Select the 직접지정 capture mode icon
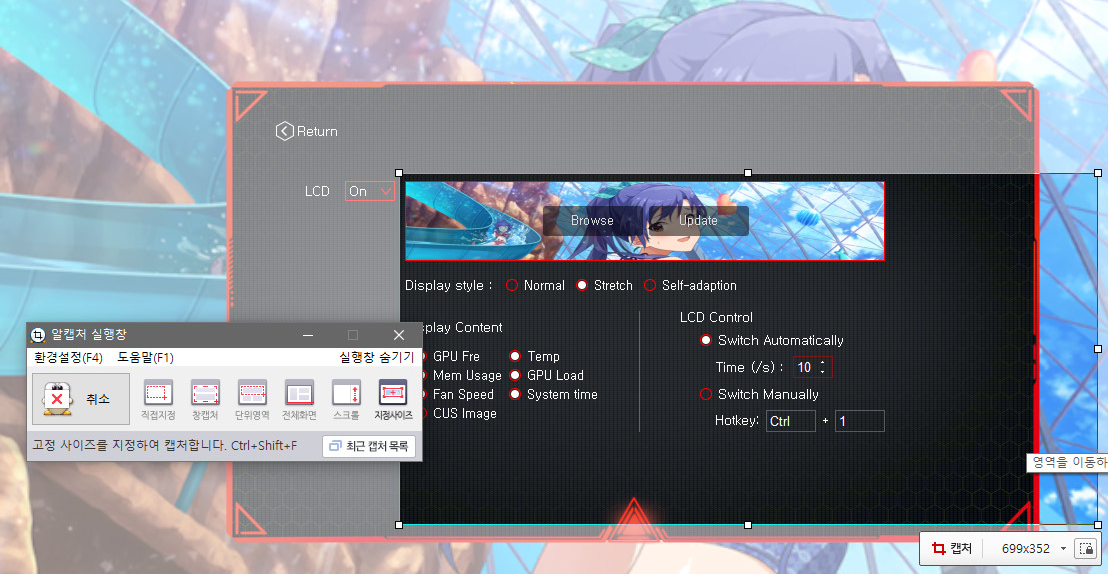1108x574 pixels. (158, 393)
